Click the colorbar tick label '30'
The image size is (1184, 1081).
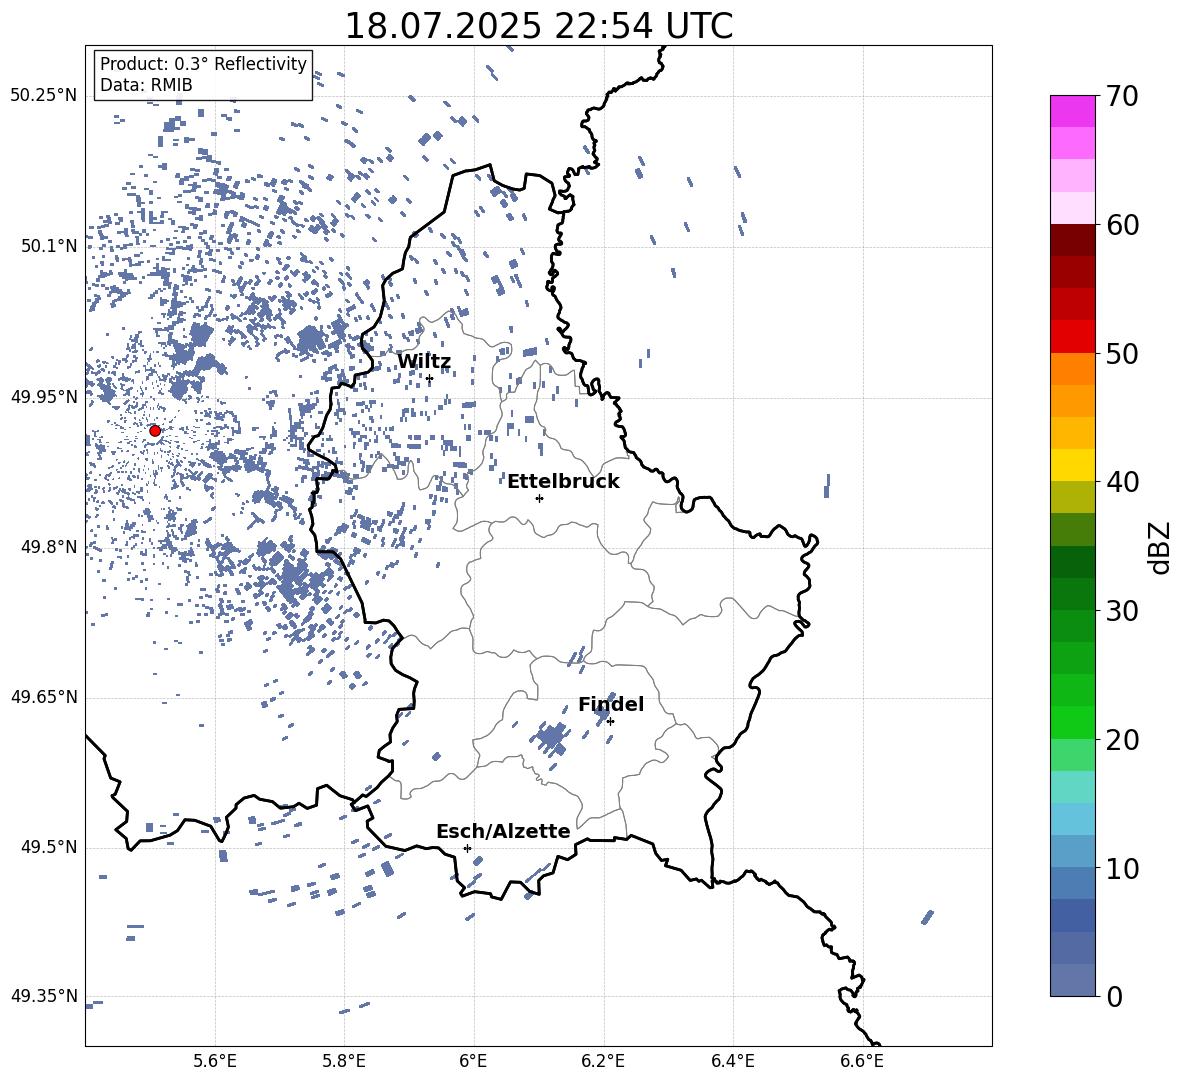[x=1122, y=611]
